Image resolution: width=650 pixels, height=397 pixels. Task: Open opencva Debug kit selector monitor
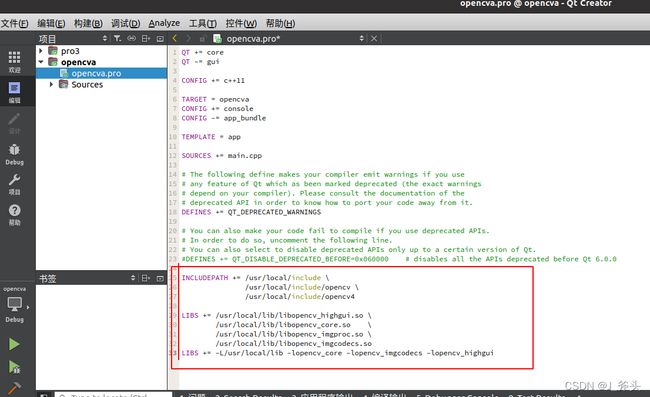[15, 305]
